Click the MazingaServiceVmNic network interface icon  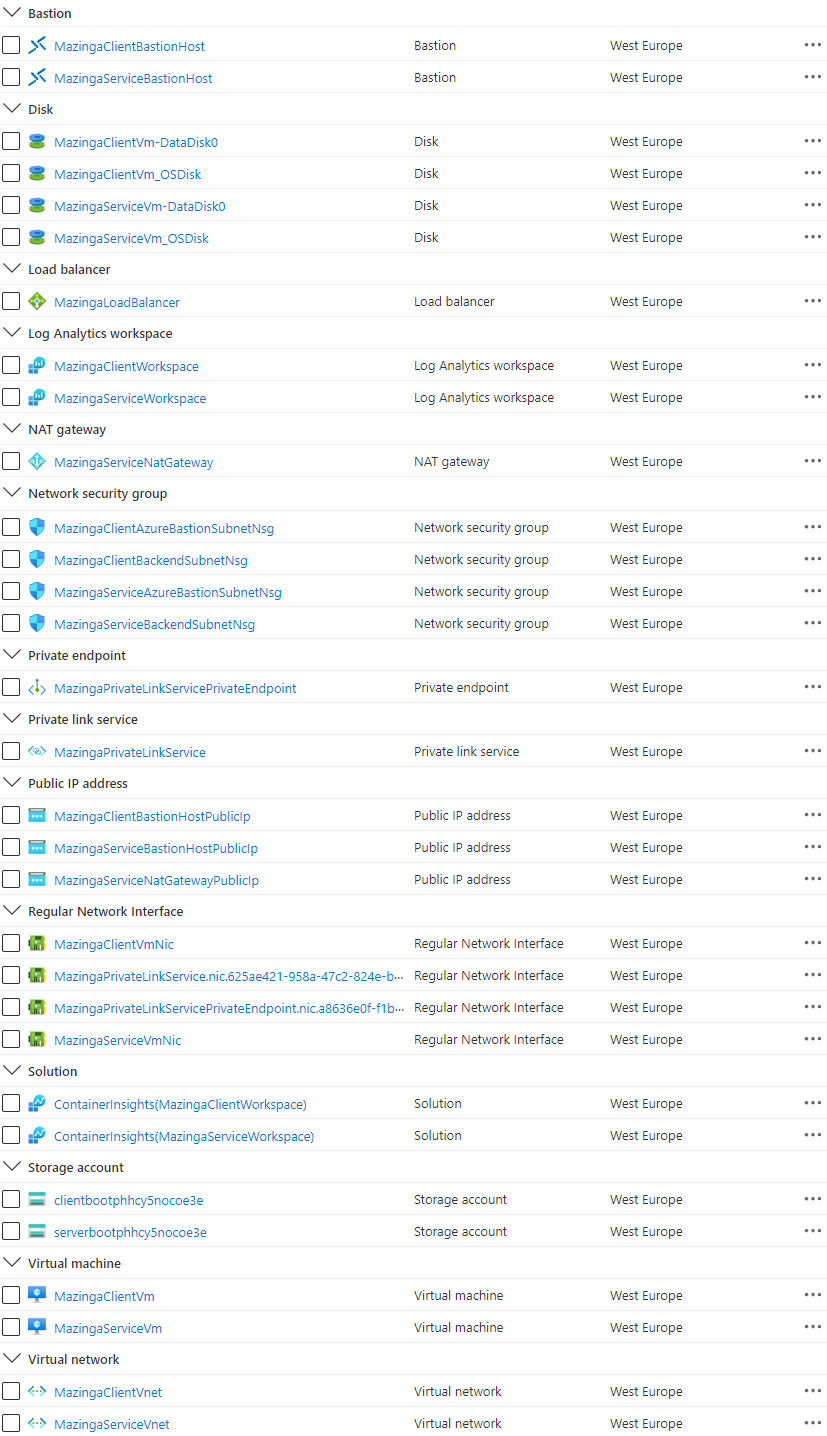click(37, 1040)
